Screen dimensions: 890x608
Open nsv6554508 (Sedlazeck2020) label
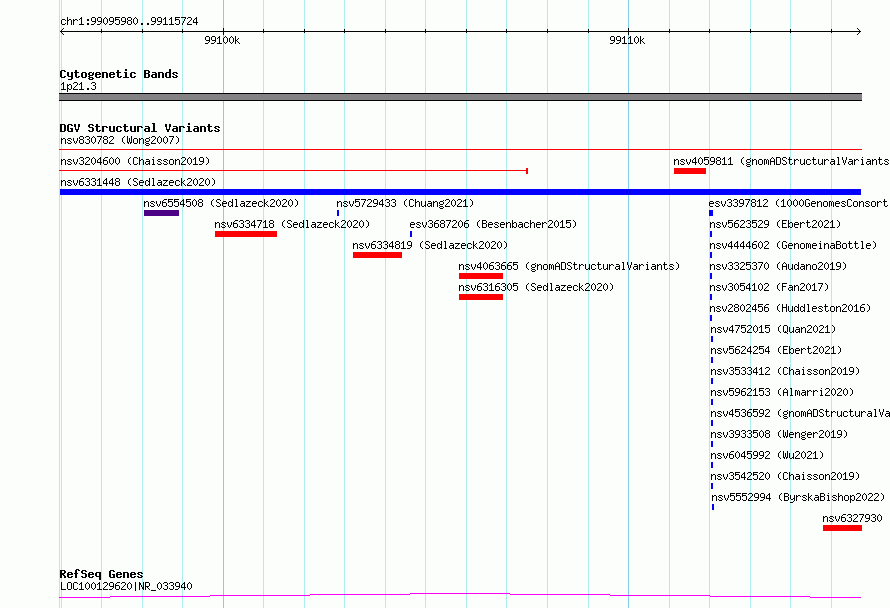221,203
